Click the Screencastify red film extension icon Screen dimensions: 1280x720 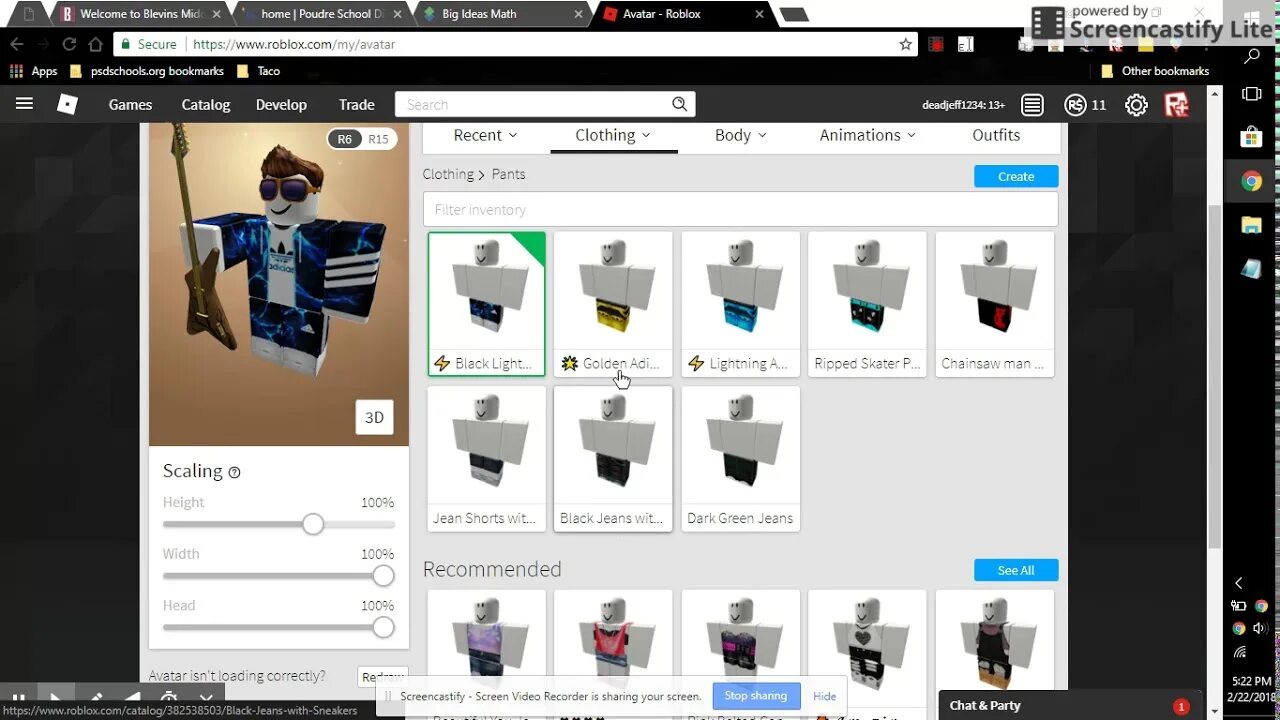pyautogui.click(x=936, y=44)
